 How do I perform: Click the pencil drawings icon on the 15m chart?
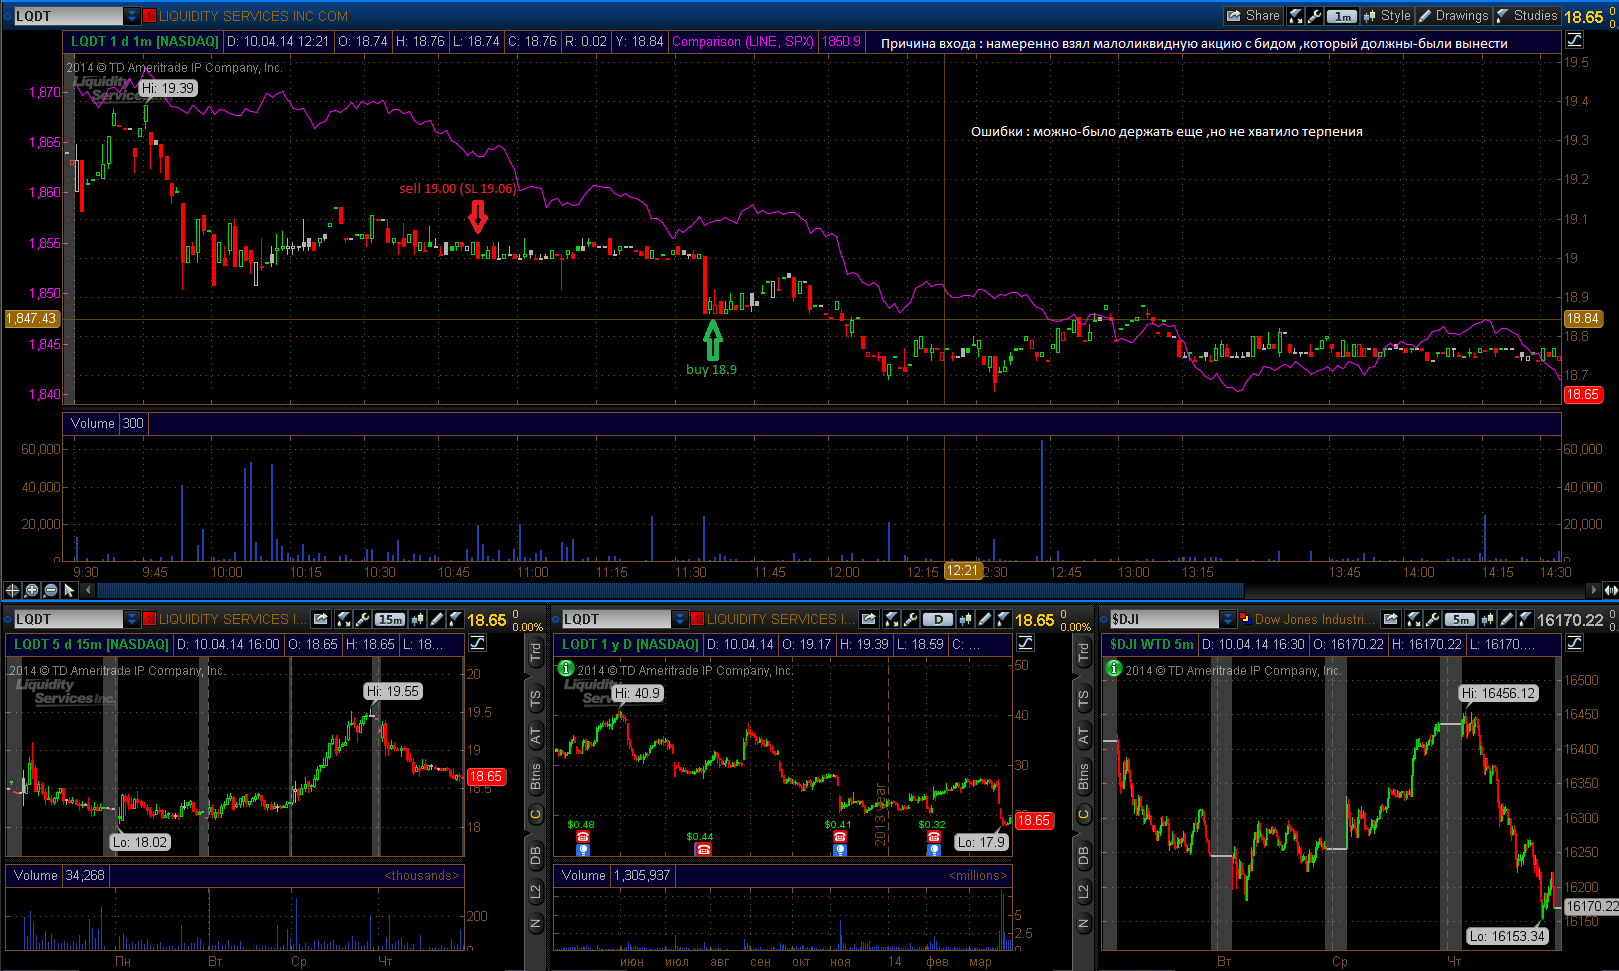(x=436, y=619)
